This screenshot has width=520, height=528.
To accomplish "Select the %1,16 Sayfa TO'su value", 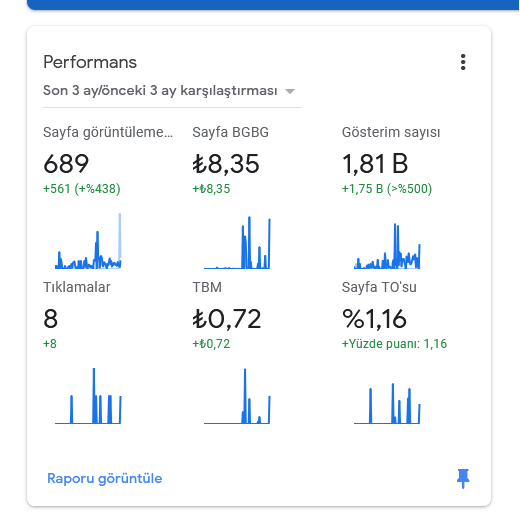I will coord(374,319).
